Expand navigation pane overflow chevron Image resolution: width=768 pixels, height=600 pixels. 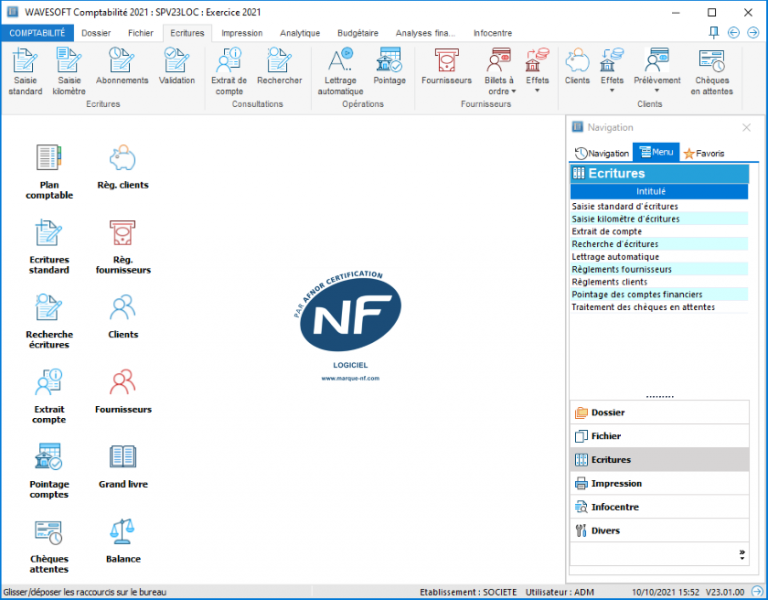click(x=742, y=555)
